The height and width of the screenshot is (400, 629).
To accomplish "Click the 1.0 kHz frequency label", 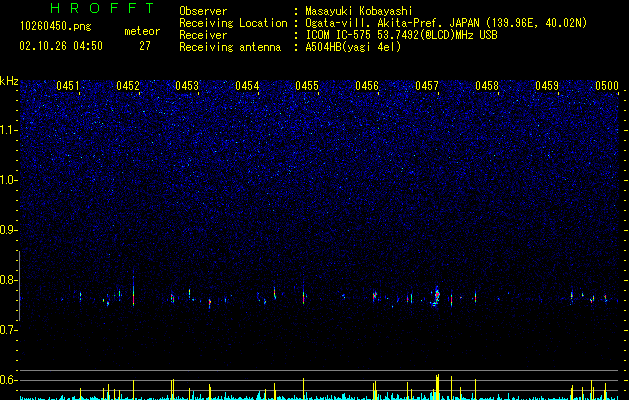I will click(x=9, y=180).
